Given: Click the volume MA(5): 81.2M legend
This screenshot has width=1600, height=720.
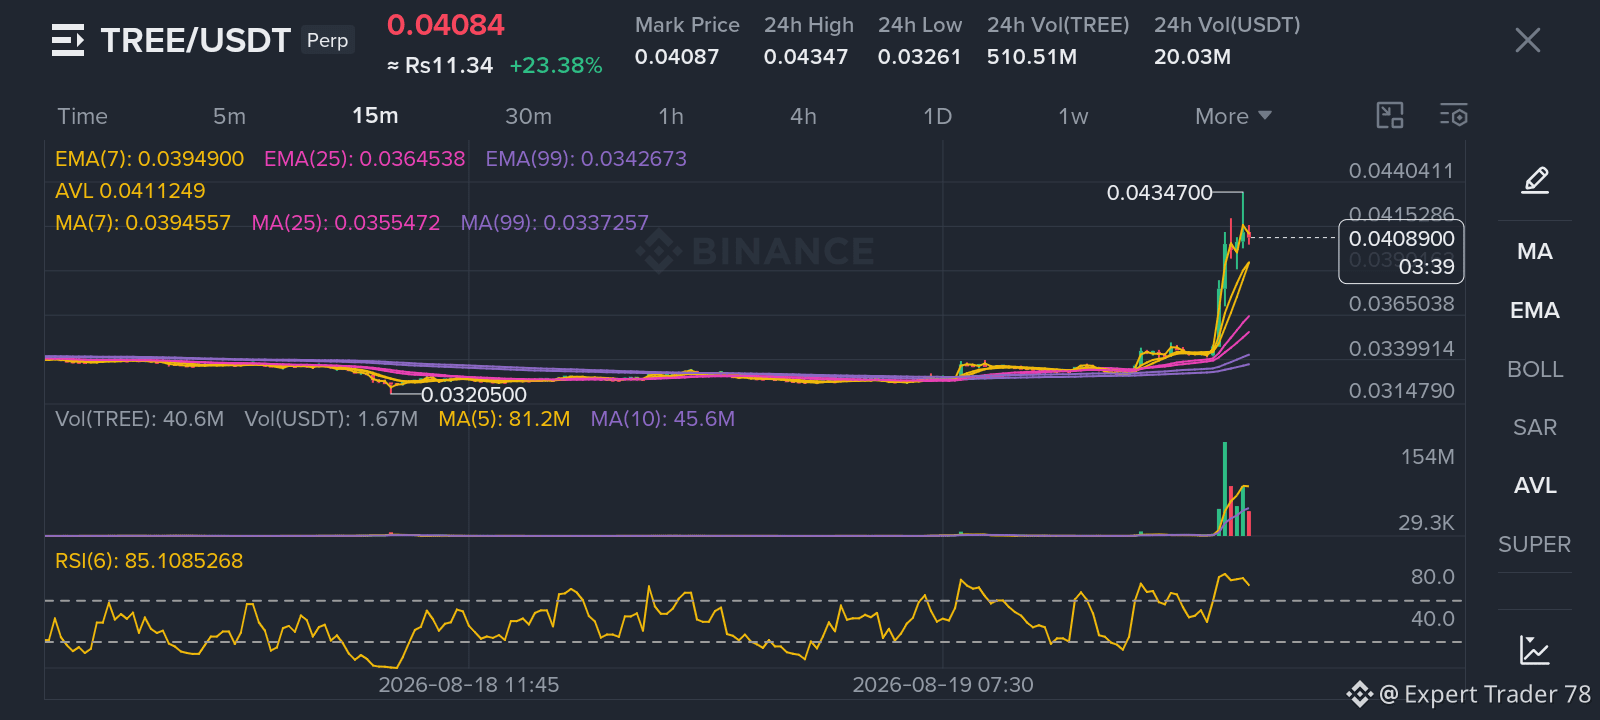Looking at the screenshot, I should [504, 419].
